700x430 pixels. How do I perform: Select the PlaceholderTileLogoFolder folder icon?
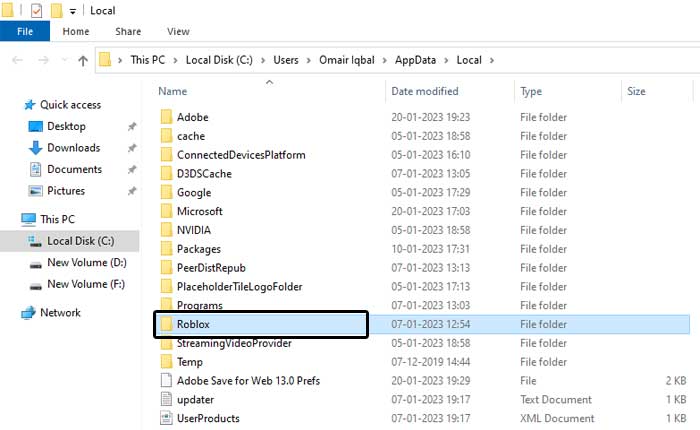pyautogui.click(x=166, y=286)
